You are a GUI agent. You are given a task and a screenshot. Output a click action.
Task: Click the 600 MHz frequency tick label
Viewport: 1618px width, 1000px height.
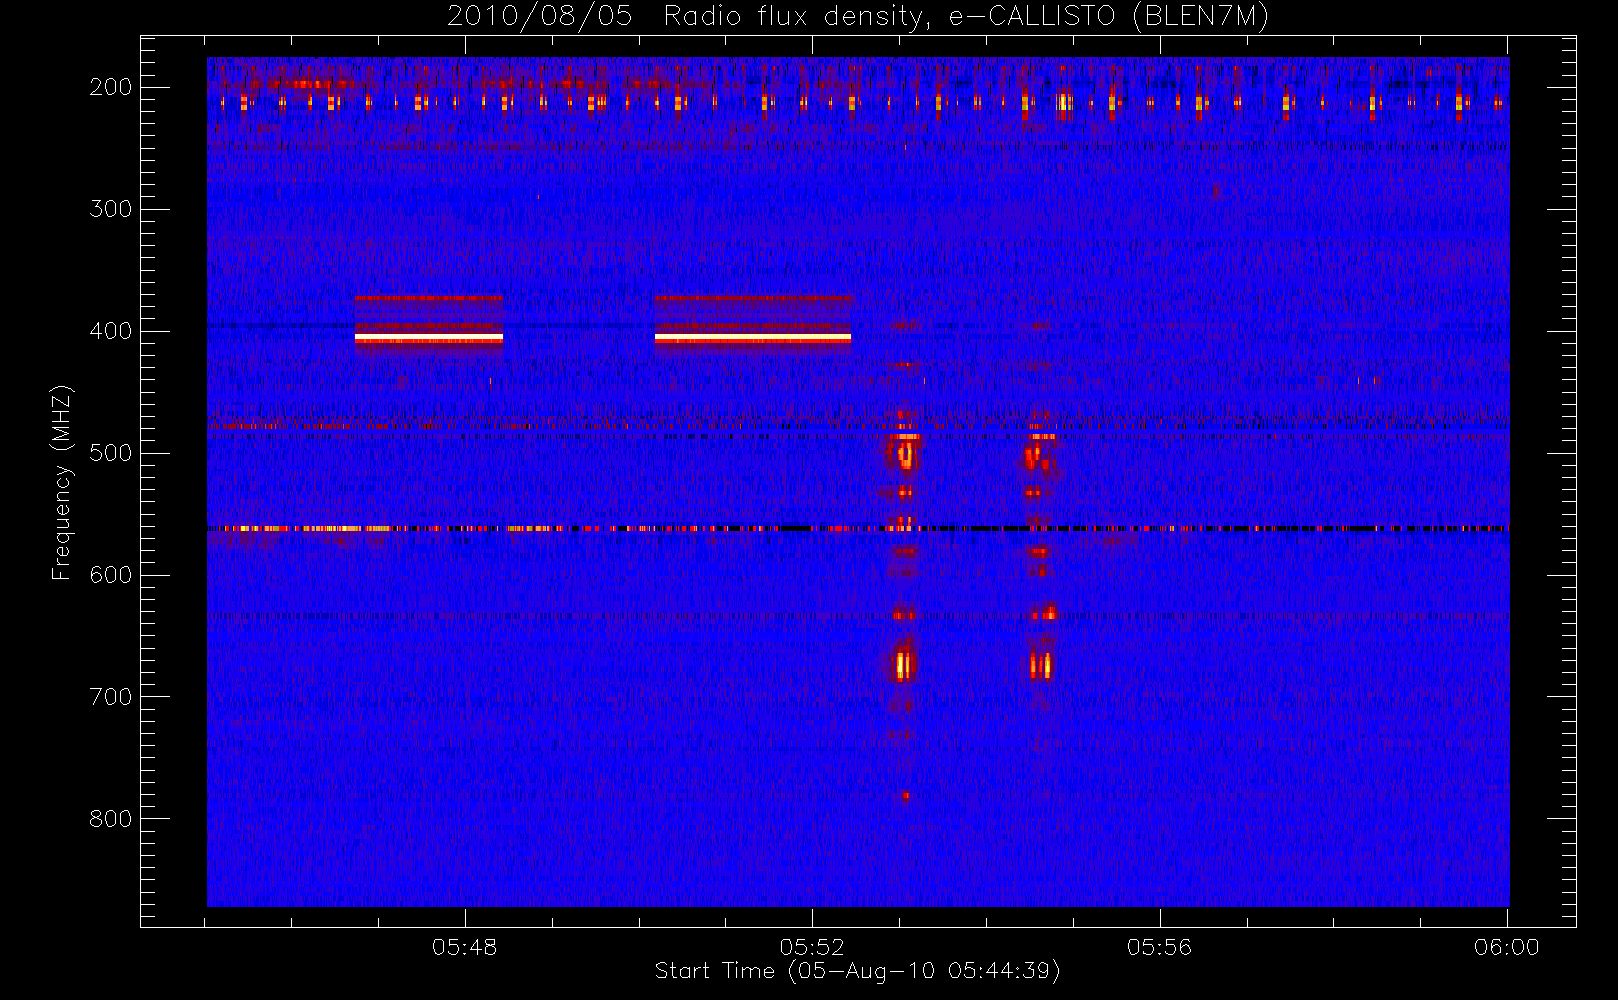click(111, 575)
